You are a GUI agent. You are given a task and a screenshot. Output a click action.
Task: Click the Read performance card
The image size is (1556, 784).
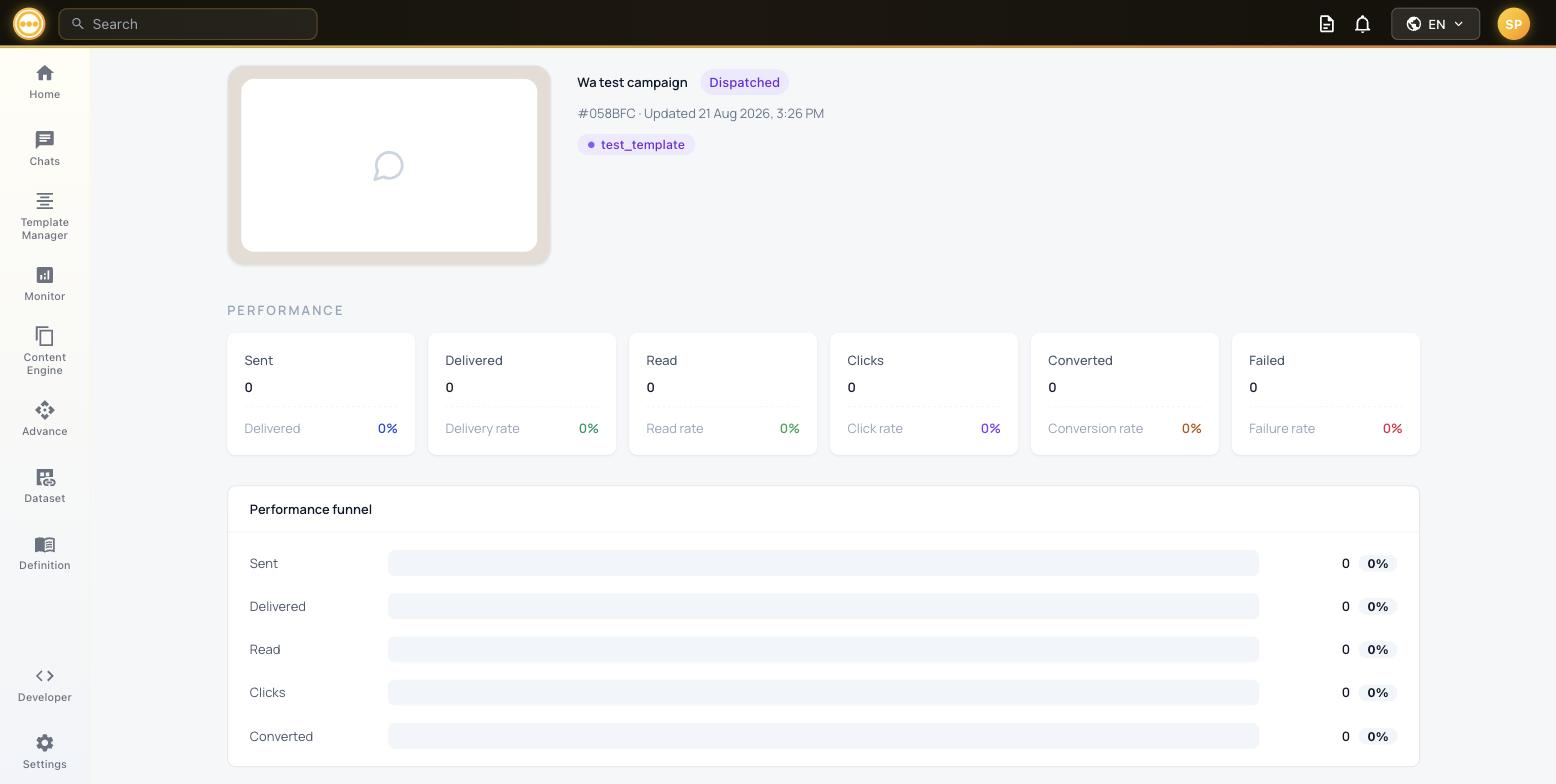(723, 394)
